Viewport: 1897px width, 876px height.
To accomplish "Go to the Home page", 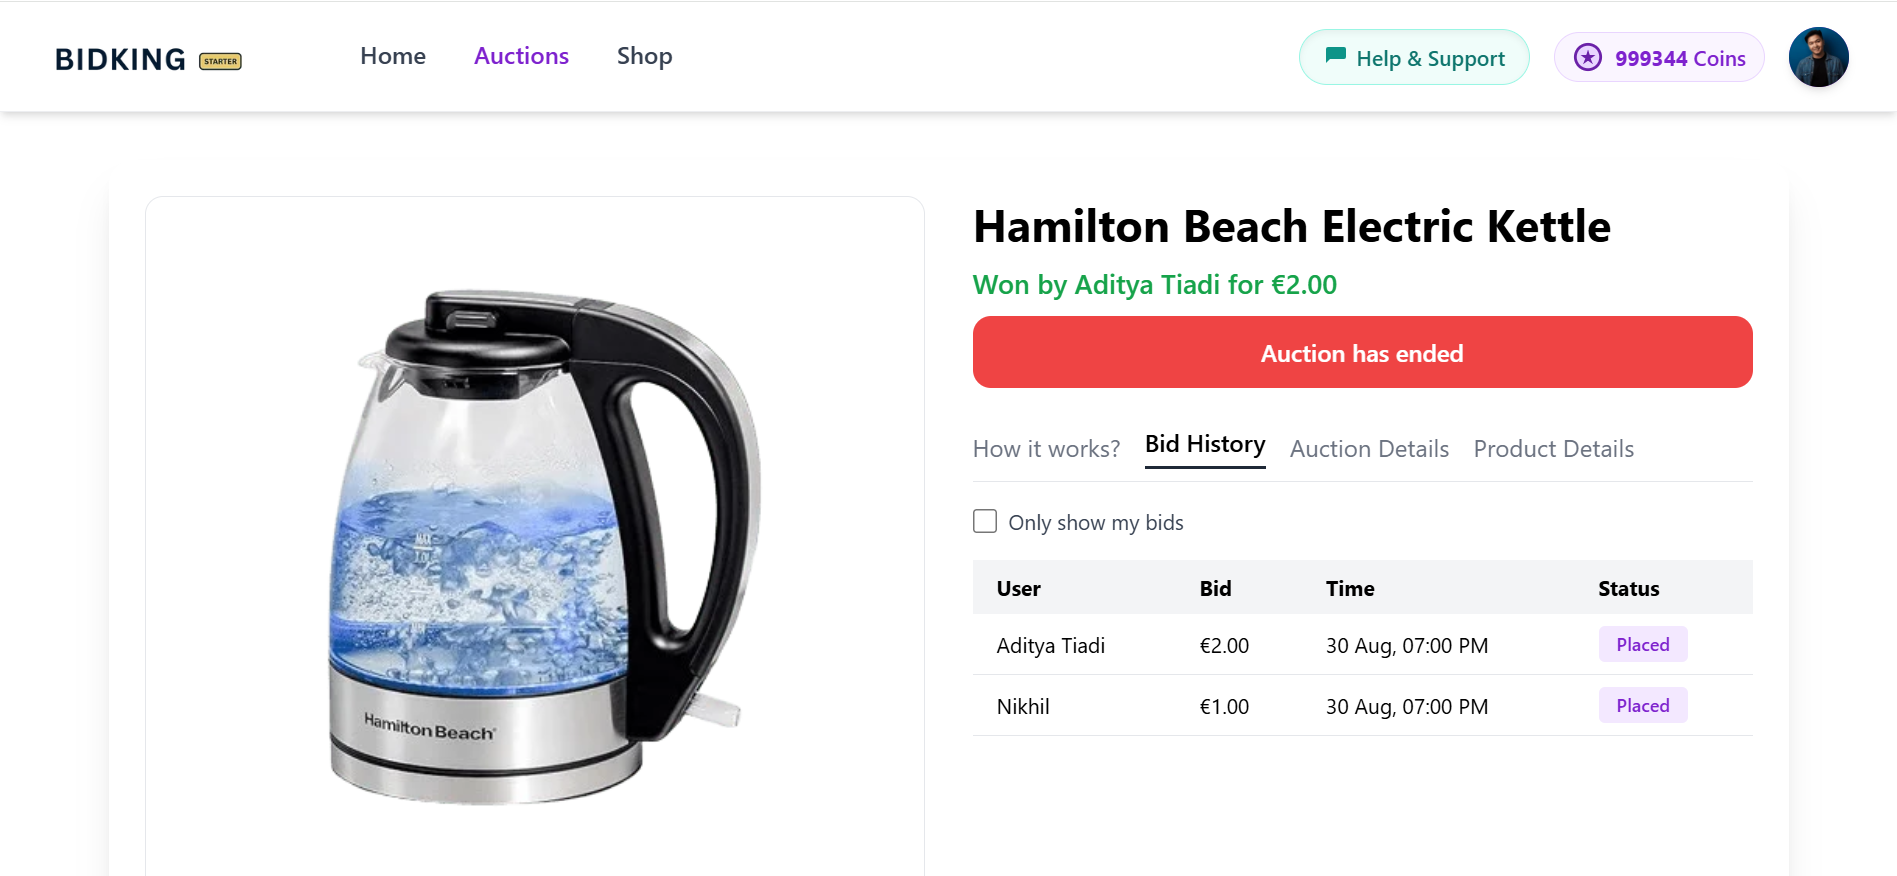I will click(393, 56).
